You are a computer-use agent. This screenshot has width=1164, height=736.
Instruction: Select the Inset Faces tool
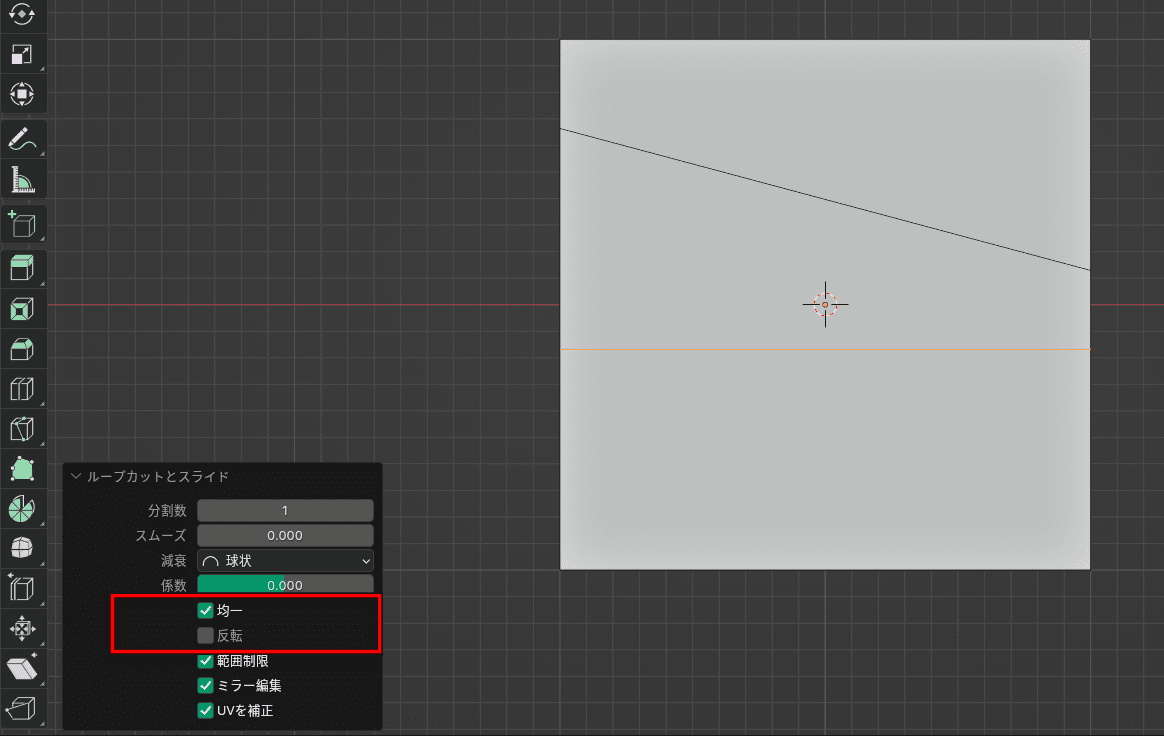coord(22,308)
